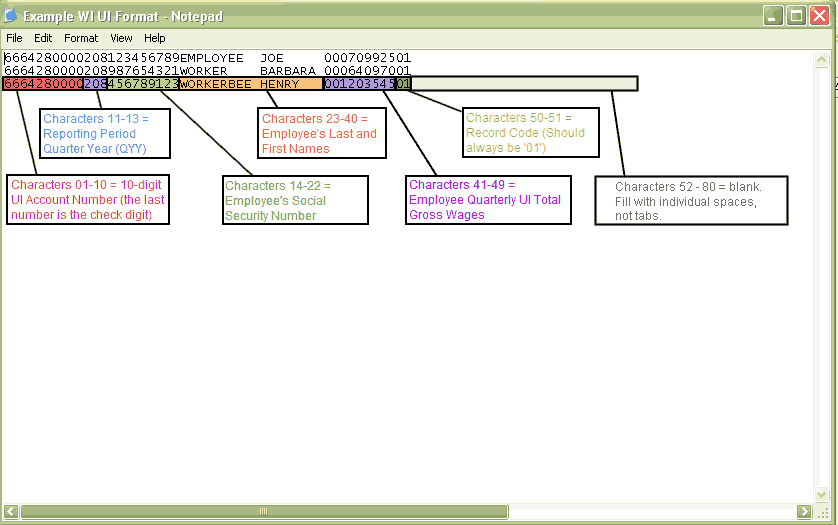Maximize the Notepad window
Screen dimensions: 838x525
796,16
